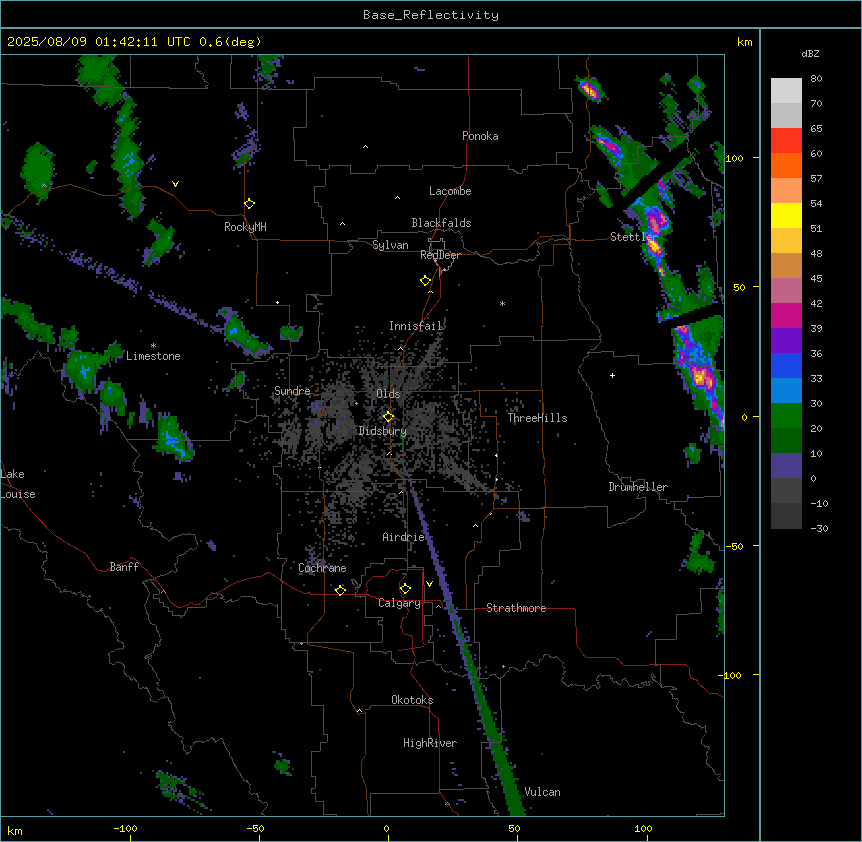Click the Olds town label
This screenshot has height=842, width=862.
[388, 394]
